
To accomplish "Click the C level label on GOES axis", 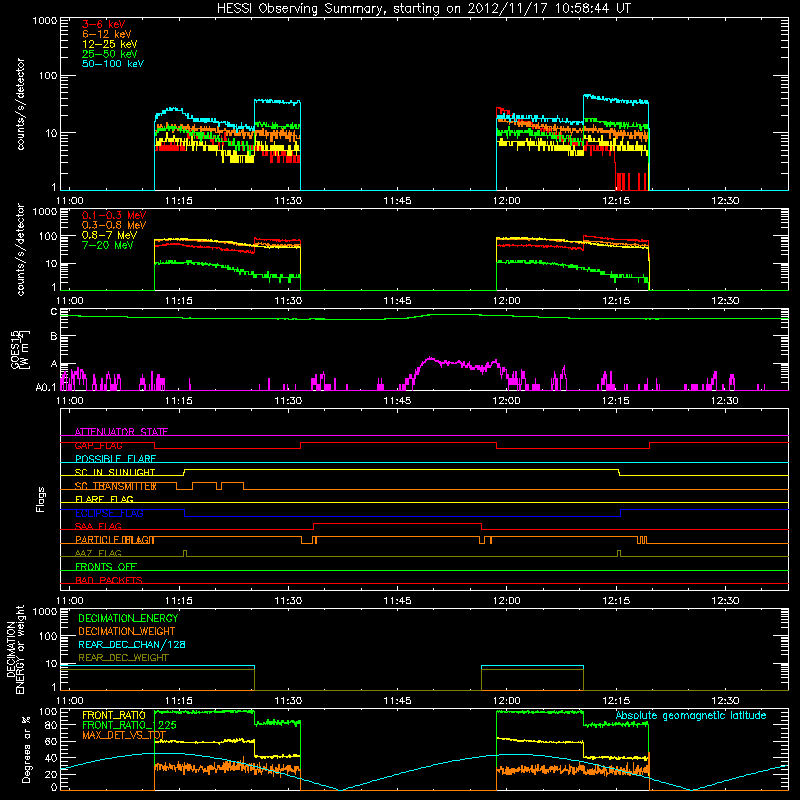I will 54,312.
